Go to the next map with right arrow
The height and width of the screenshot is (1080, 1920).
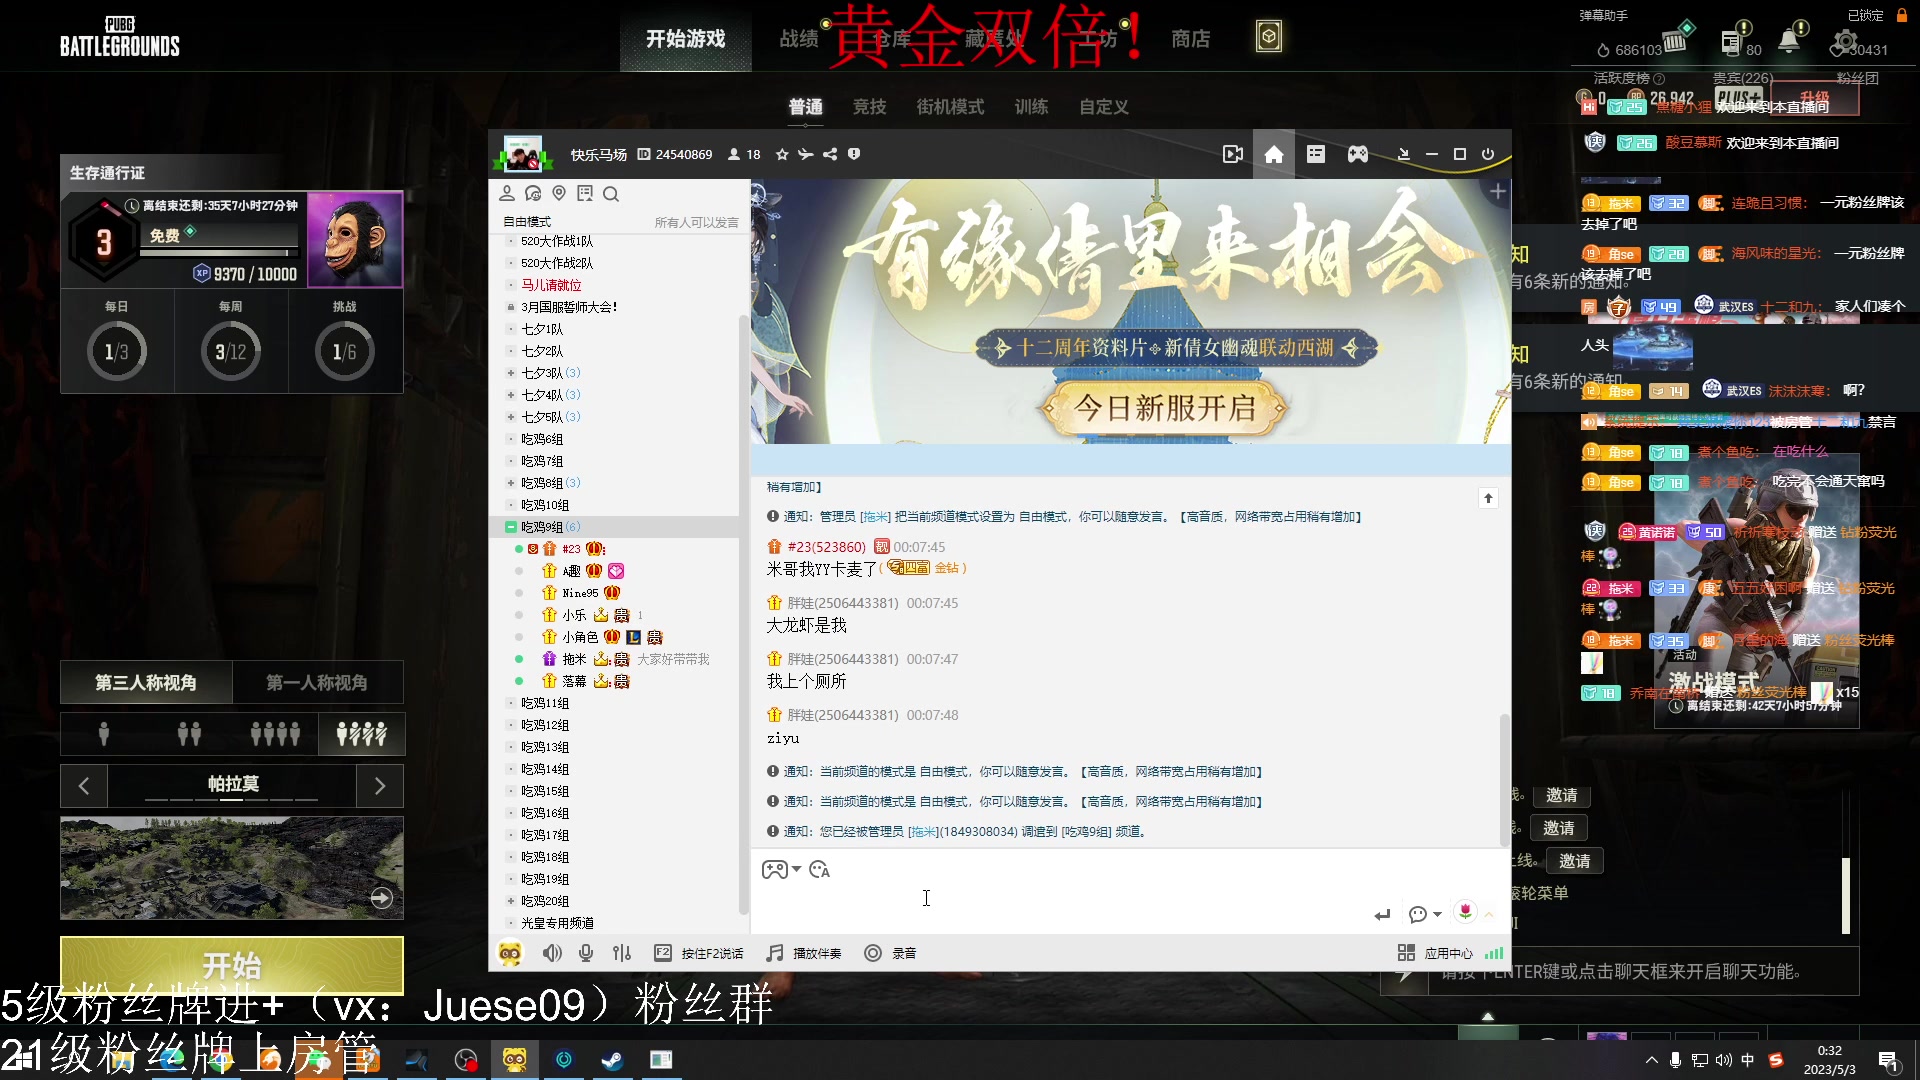tap(380, 786)
